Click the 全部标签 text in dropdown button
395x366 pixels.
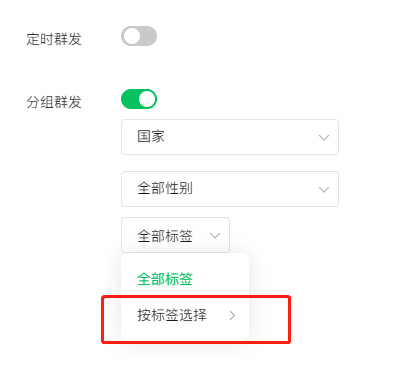(x=165, y=236)
